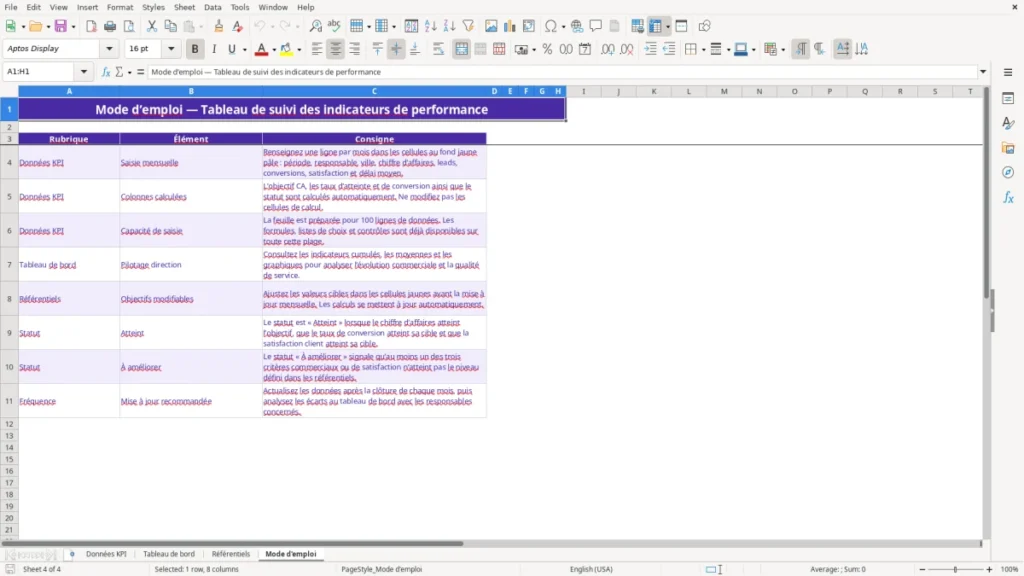The height and width of the screenshot is (576, 1024).
Task: Open Find and Replace tool
Action: click(x=315, y=26)
